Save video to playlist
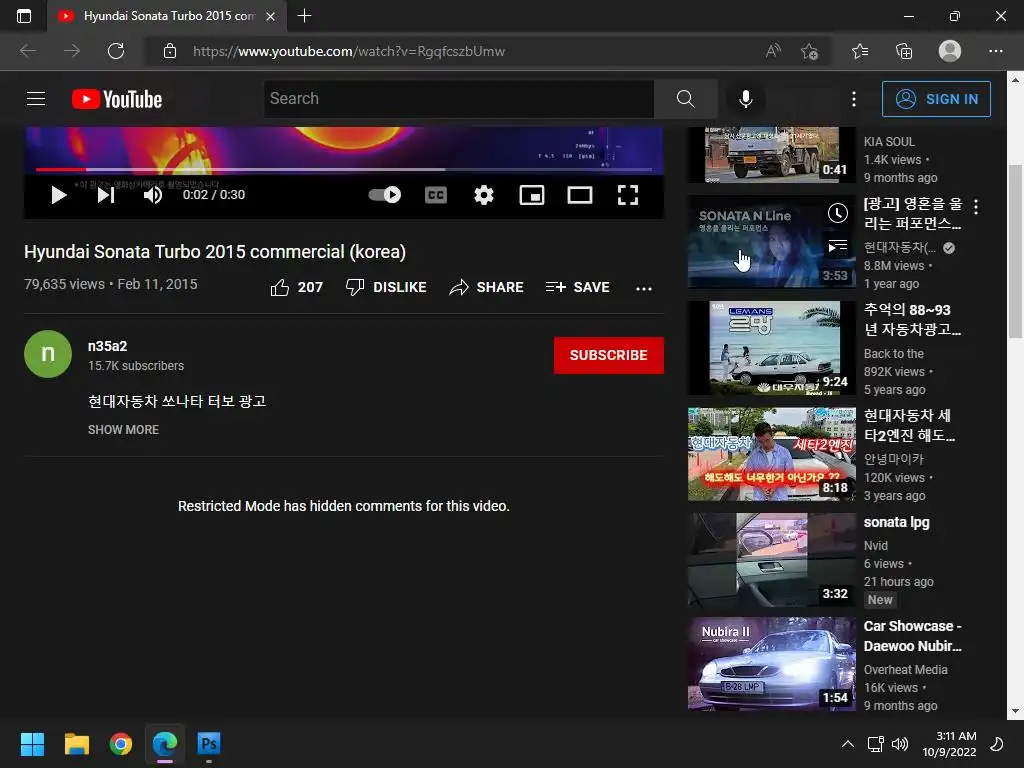The image size is (1024, 768). pyautogui.click(x=578, y=287)
